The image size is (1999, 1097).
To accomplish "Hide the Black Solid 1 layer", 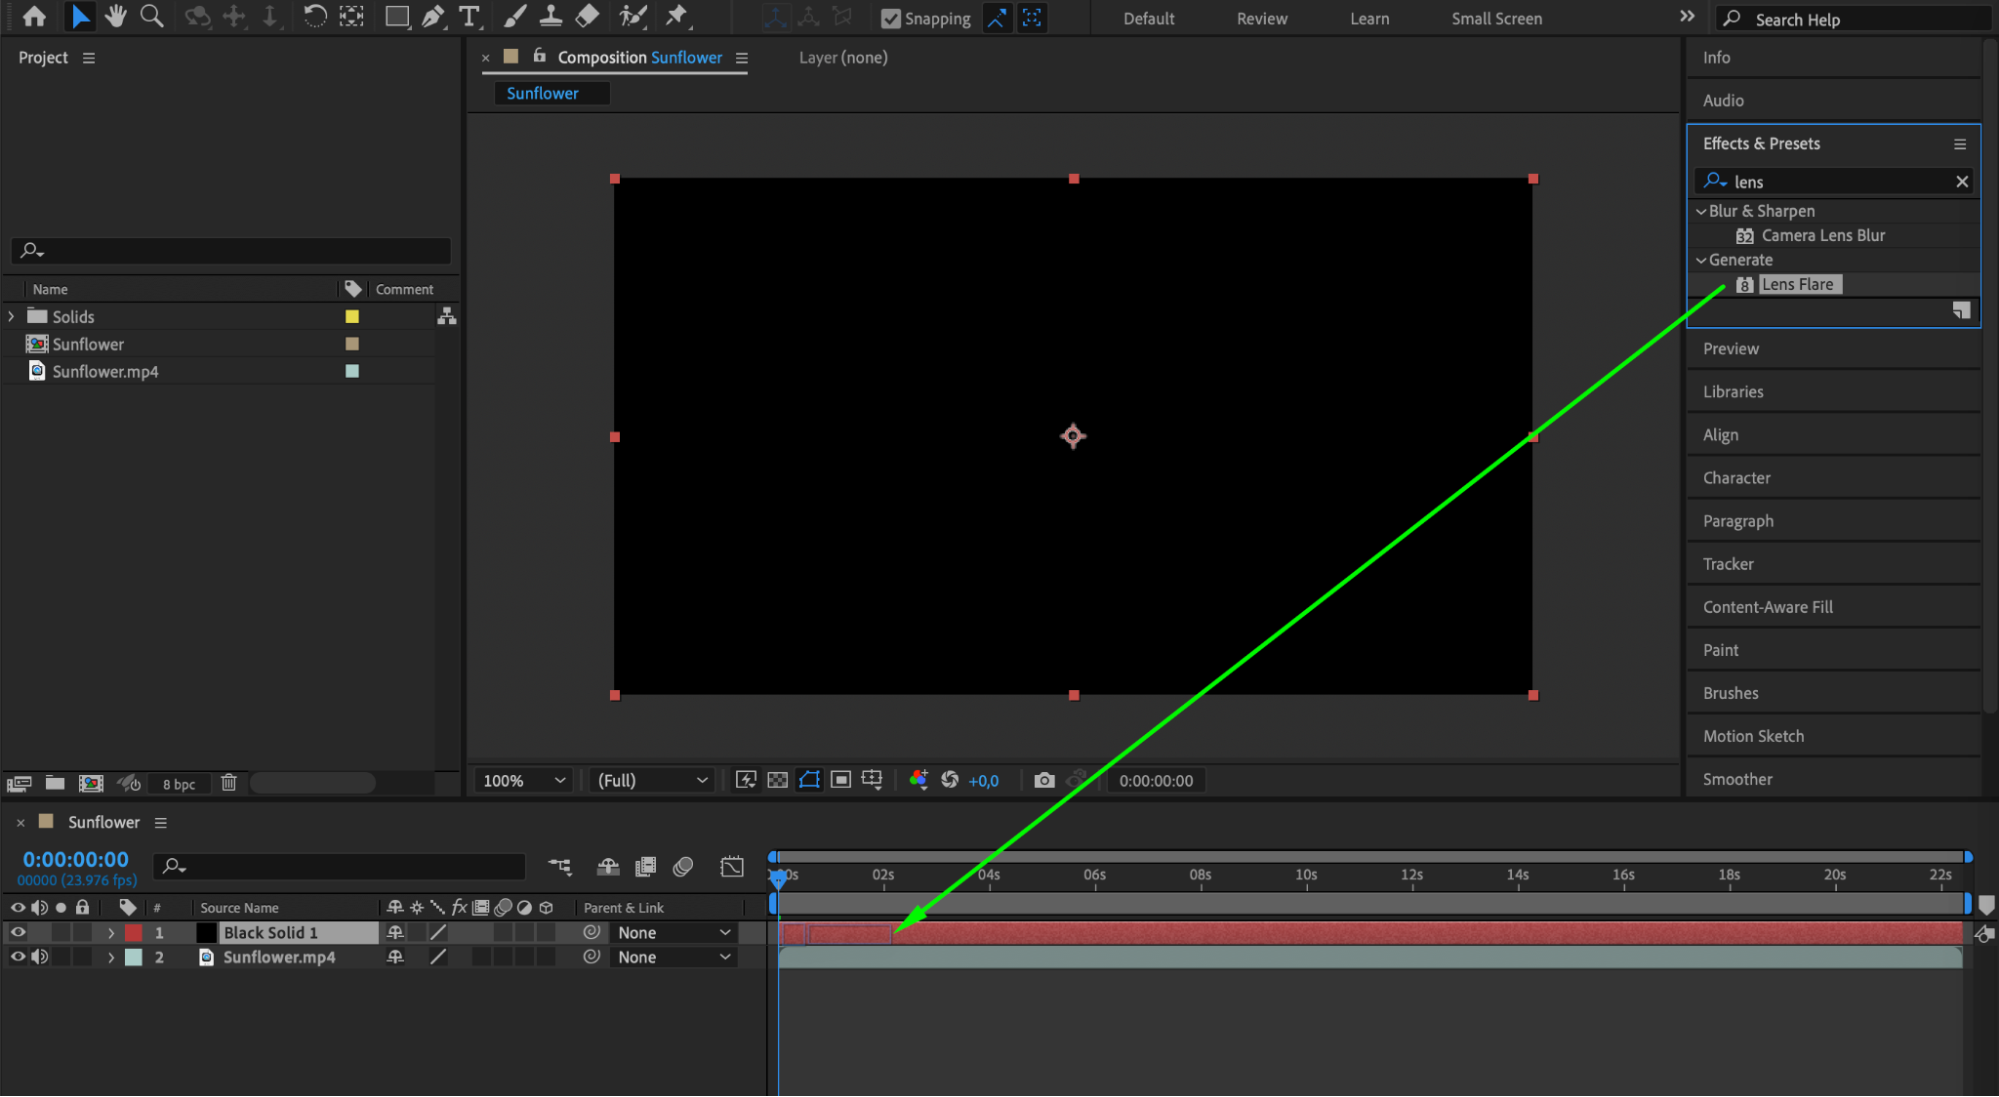I will coord(18,932).
